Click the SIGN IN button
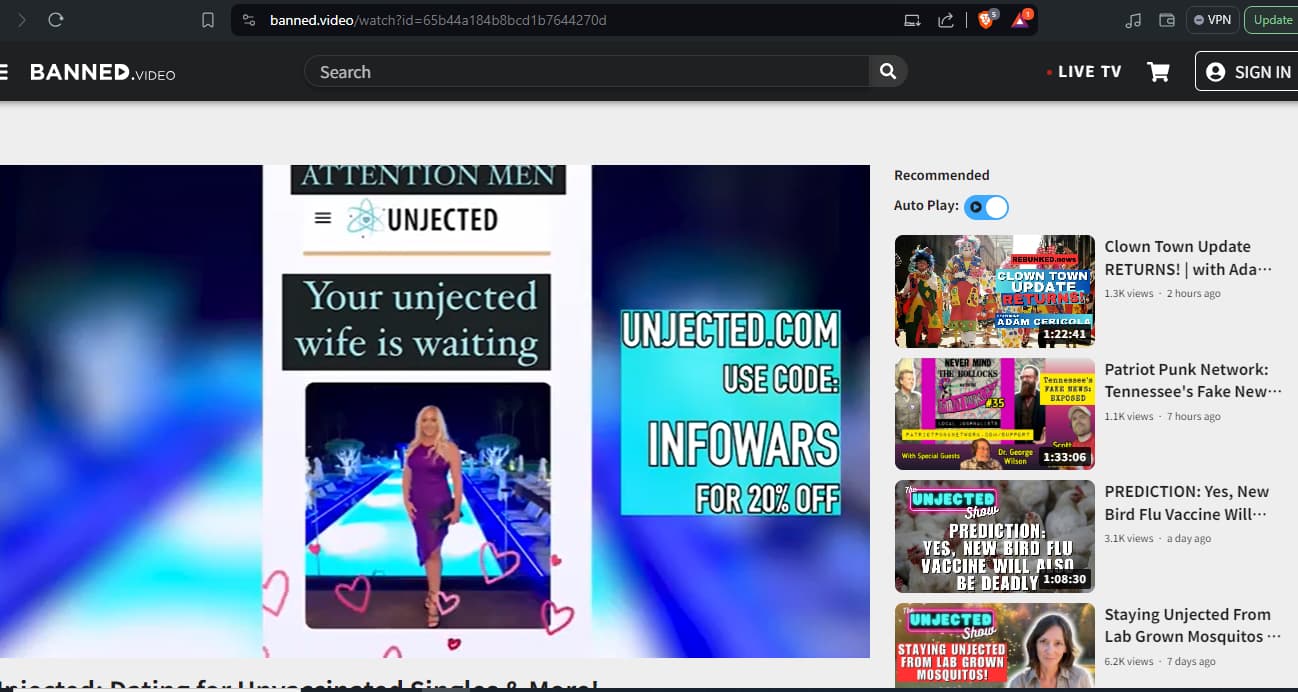The image size is (1298, 692). 1248,72
